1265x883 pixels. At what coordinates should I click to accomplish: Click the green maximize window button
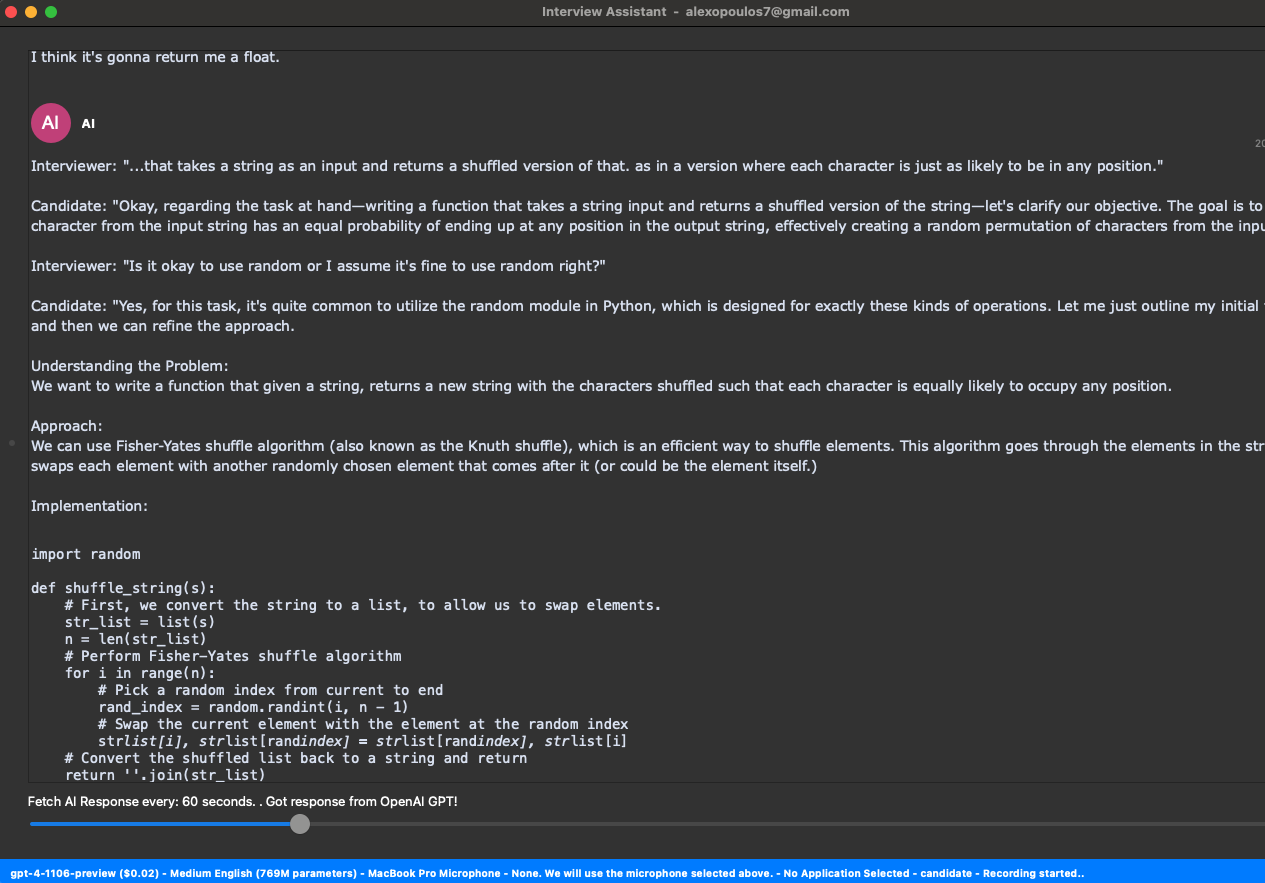(x=51, y=12)
